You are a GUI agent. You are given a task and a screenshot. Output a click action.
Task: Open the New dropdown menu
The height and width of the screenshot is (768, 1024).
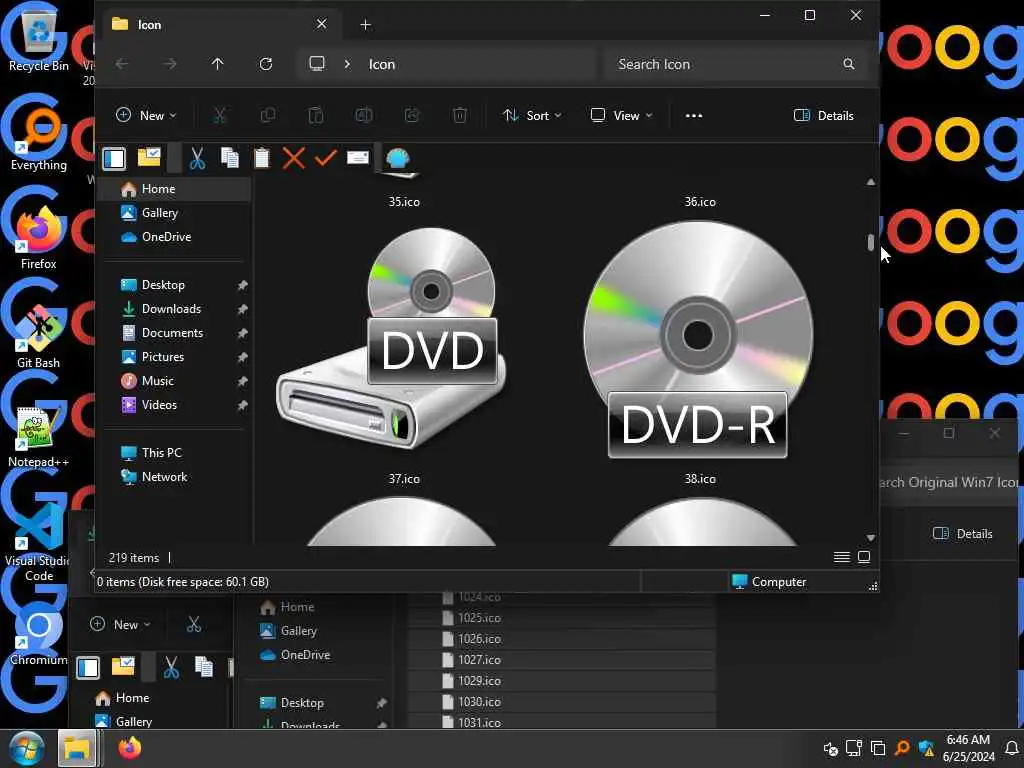[x=146, y=116]
